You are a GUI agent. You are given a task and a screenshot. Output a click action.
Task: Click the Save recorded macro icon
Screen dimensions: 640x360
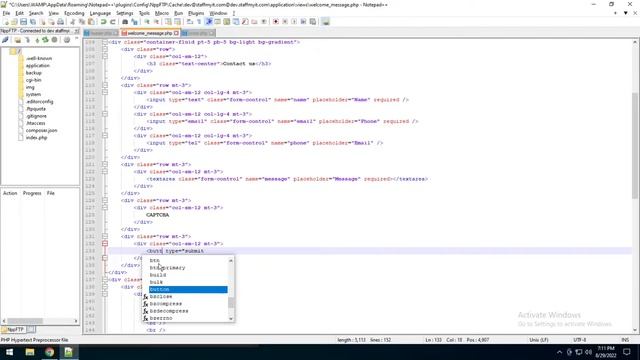(x=313, y=22)
